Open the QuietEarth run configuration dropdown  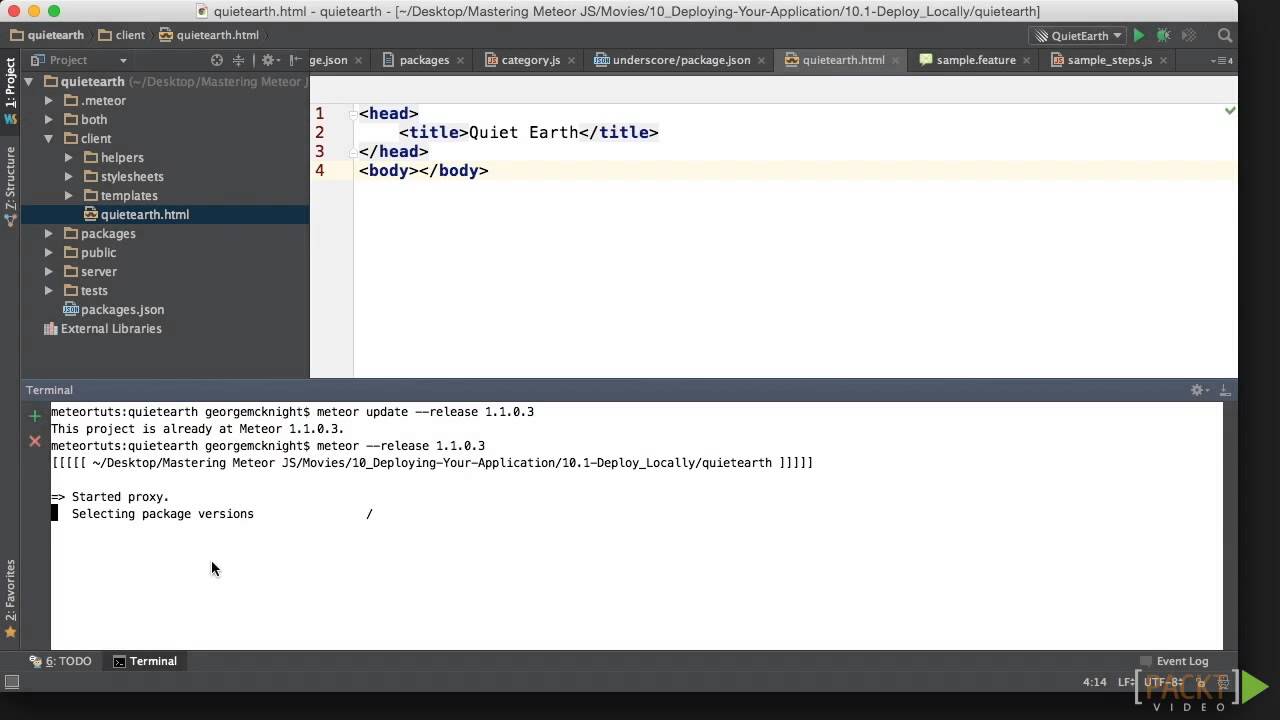(1076, 35)
